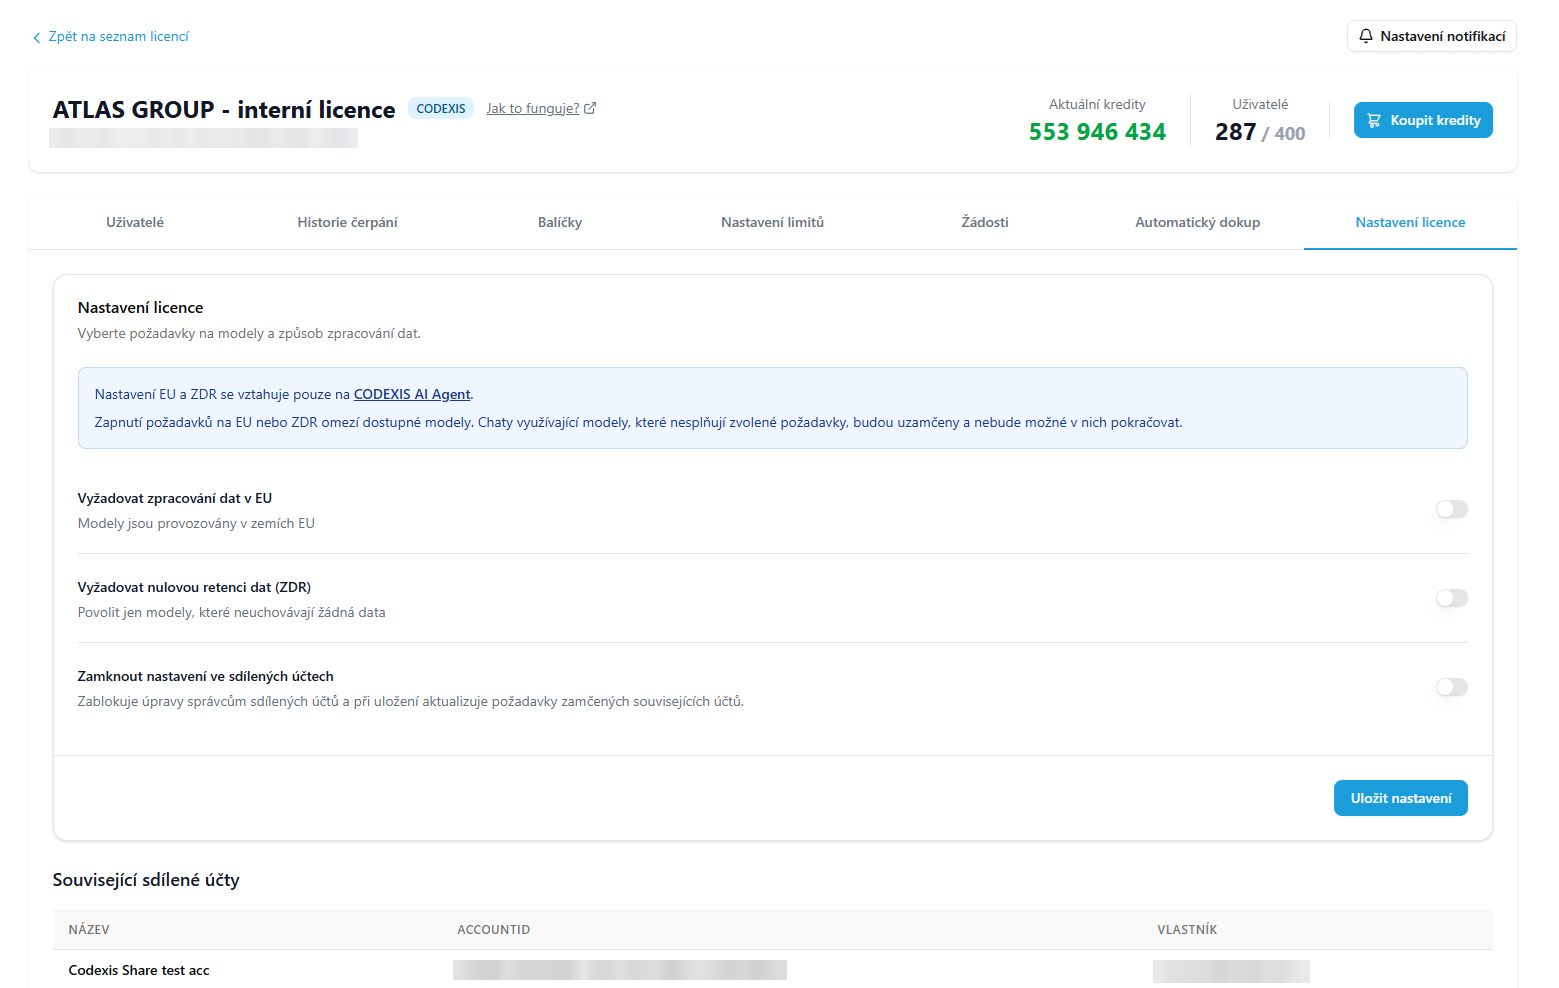Click the user count 287 / 400
The width and height of the screenshot is (1559, 988).
pos(1260,132)
